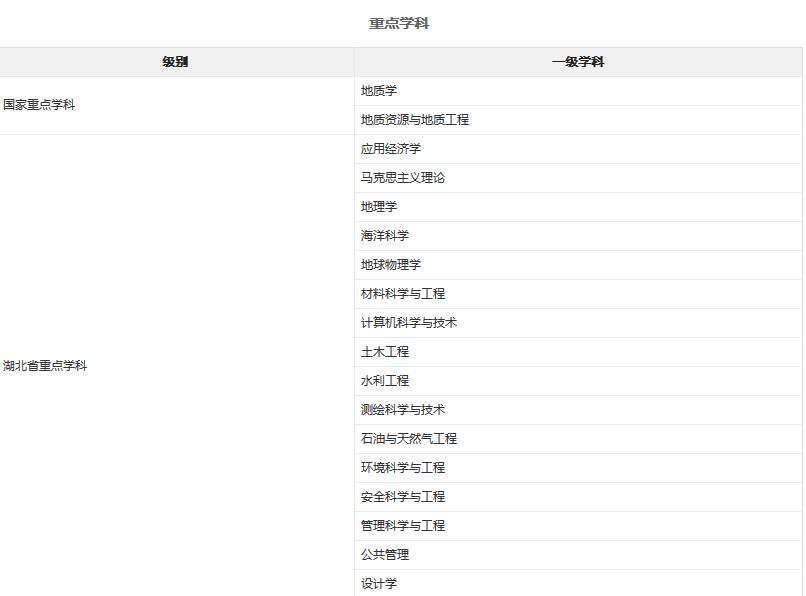The width and height of the screenshot is (806, 596).
Task: Click the 湖北省重点学科 level cell
Action: [x=45, y=366]
